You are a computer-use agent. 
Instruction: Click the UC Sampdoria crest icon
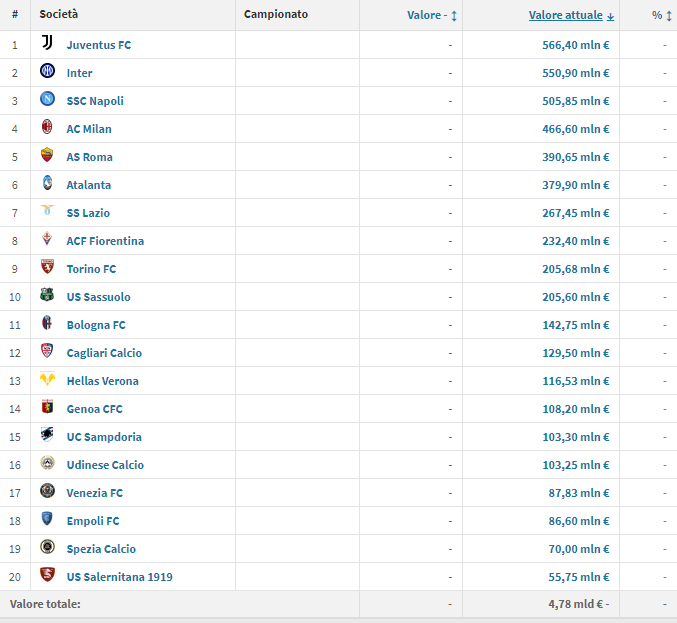click(47, 436)
